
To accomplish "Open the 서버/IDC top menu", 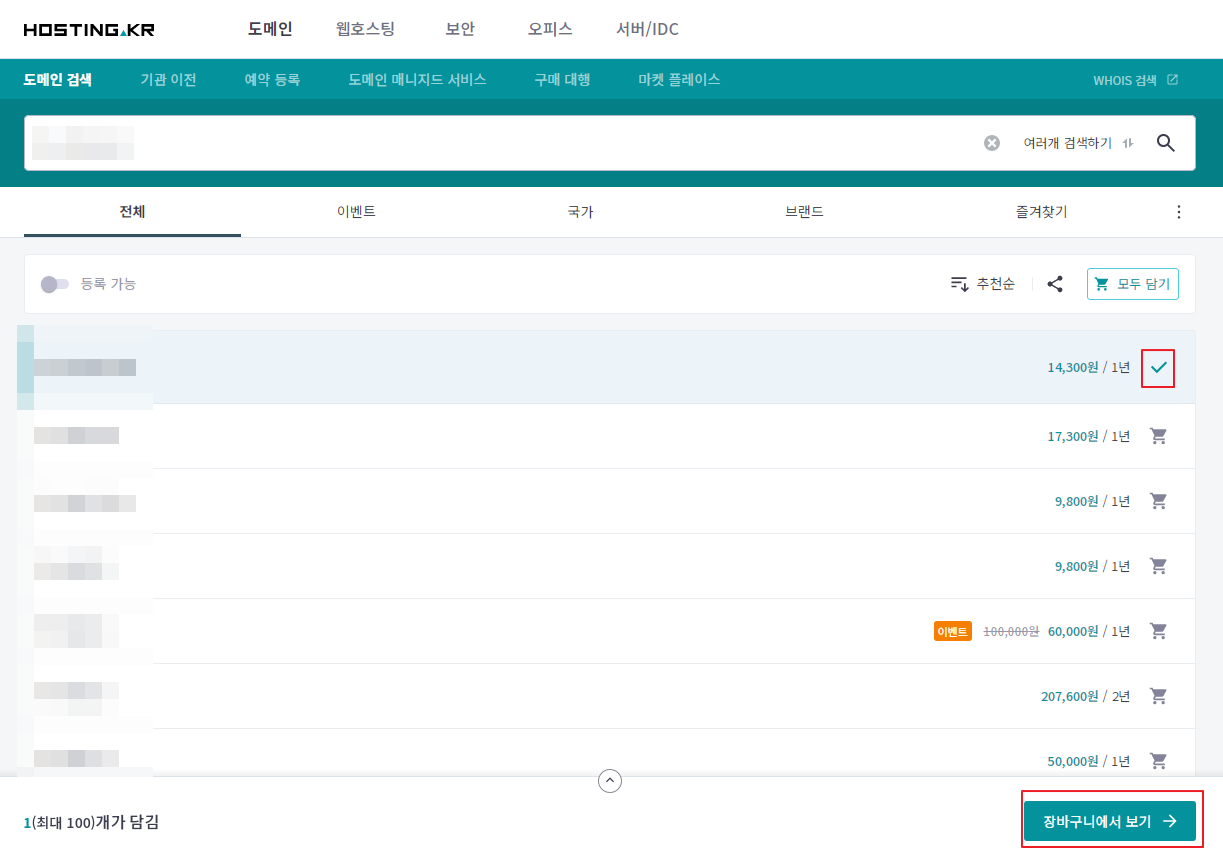I will (x=647, y=29).
